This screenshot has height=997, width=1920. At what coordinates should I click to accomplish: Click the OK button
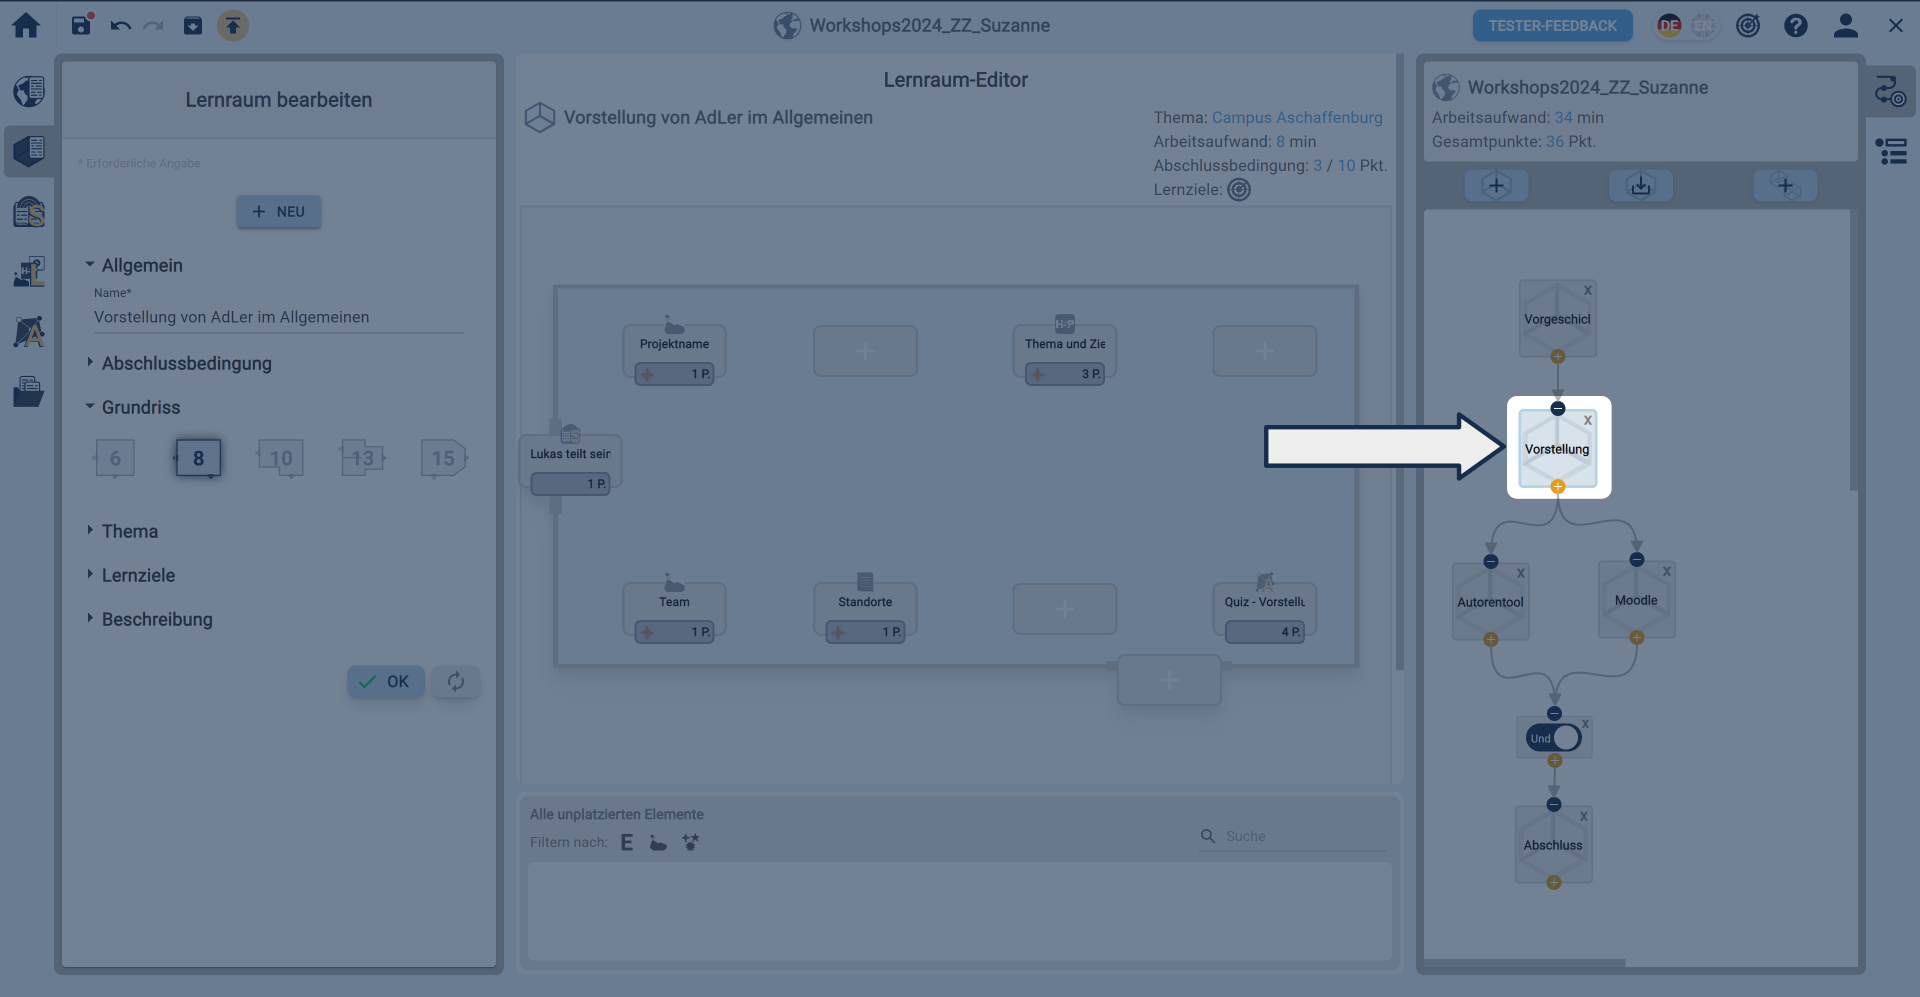click(385, 682)
